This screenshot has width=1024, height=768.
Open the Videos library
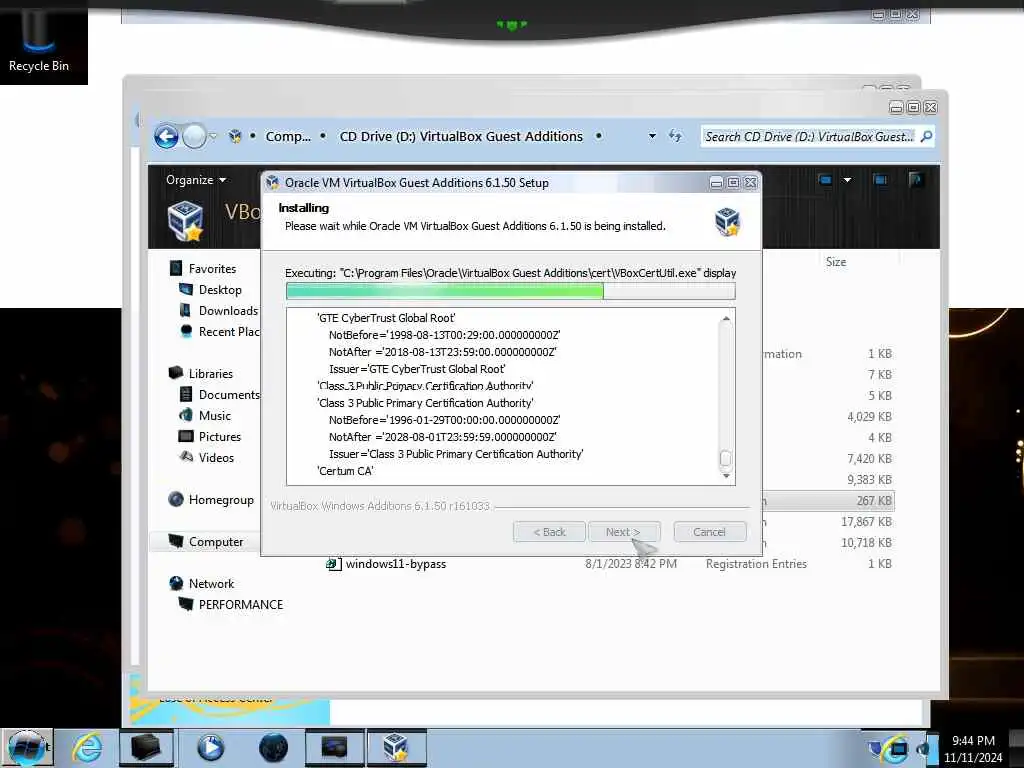pyautogui.click(x=216, y=457)
